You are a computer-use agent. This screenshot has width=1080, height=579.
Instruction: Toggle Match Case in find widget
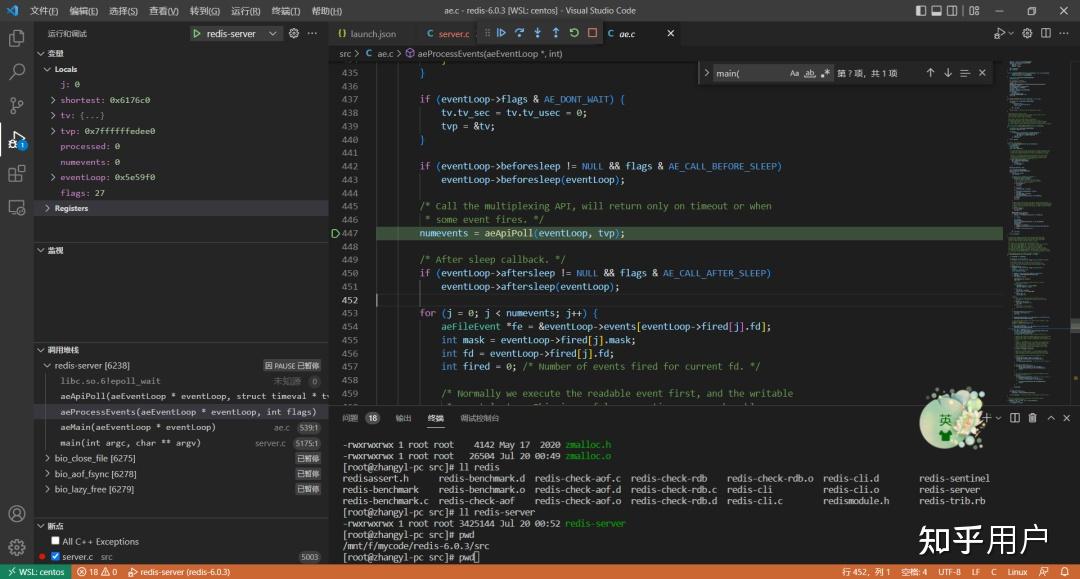(x=794, y=73)
